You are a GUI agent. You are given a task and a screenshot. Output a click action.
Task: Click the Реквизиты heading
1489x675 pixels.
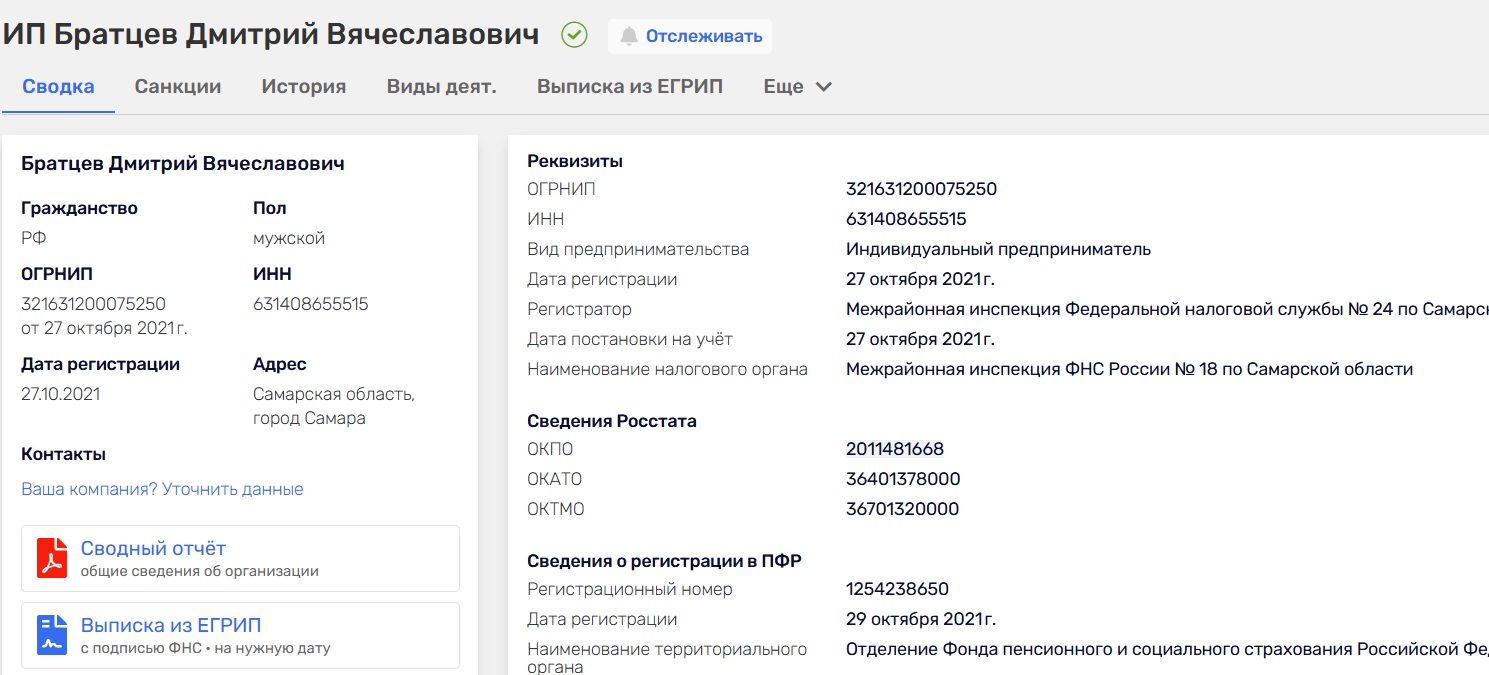(x=575, y=161)
